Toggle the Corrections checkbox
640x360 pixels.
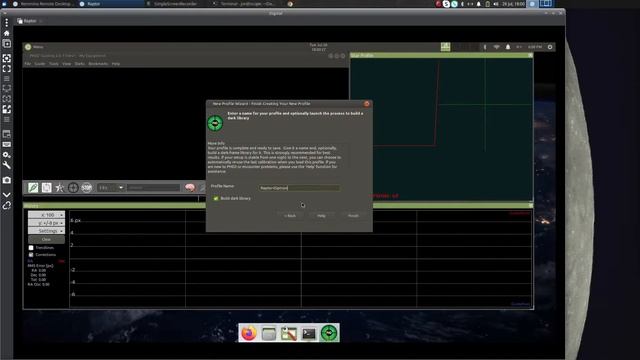[x=31, y=255]
